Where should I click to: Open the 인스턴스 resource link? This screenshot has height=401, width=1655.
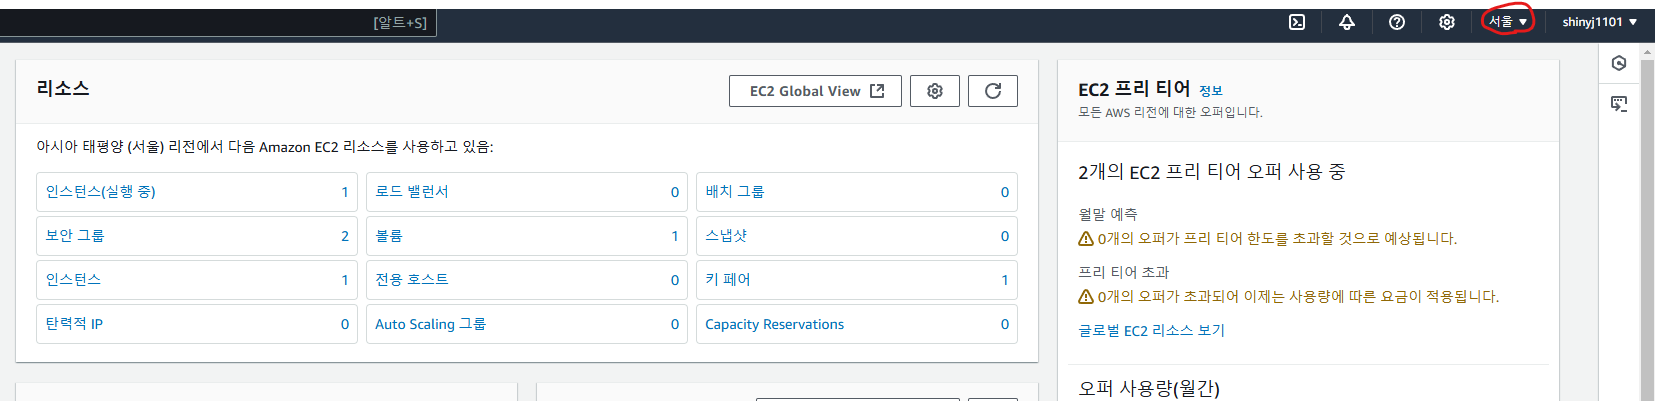(x=73, y=279)
